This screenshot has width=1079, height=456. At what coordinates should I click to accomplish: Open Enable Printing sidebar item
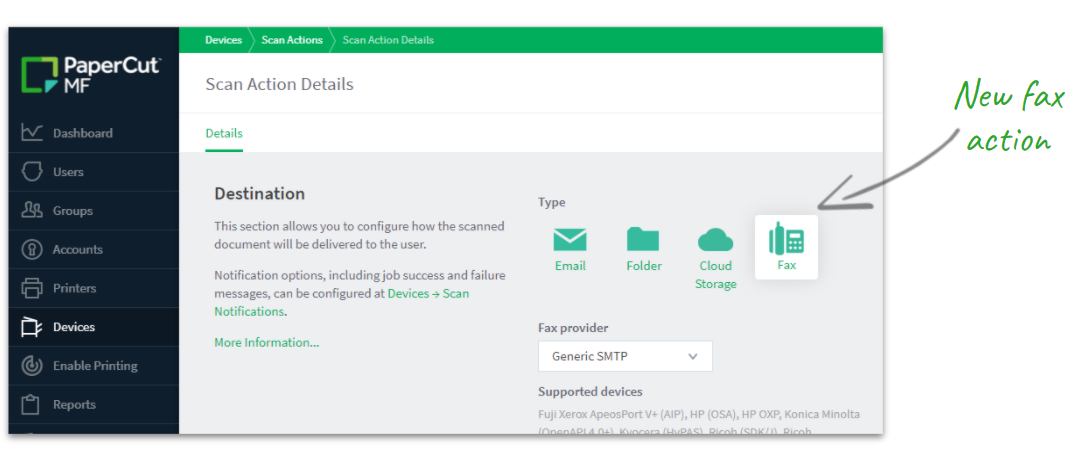(94, 366)
